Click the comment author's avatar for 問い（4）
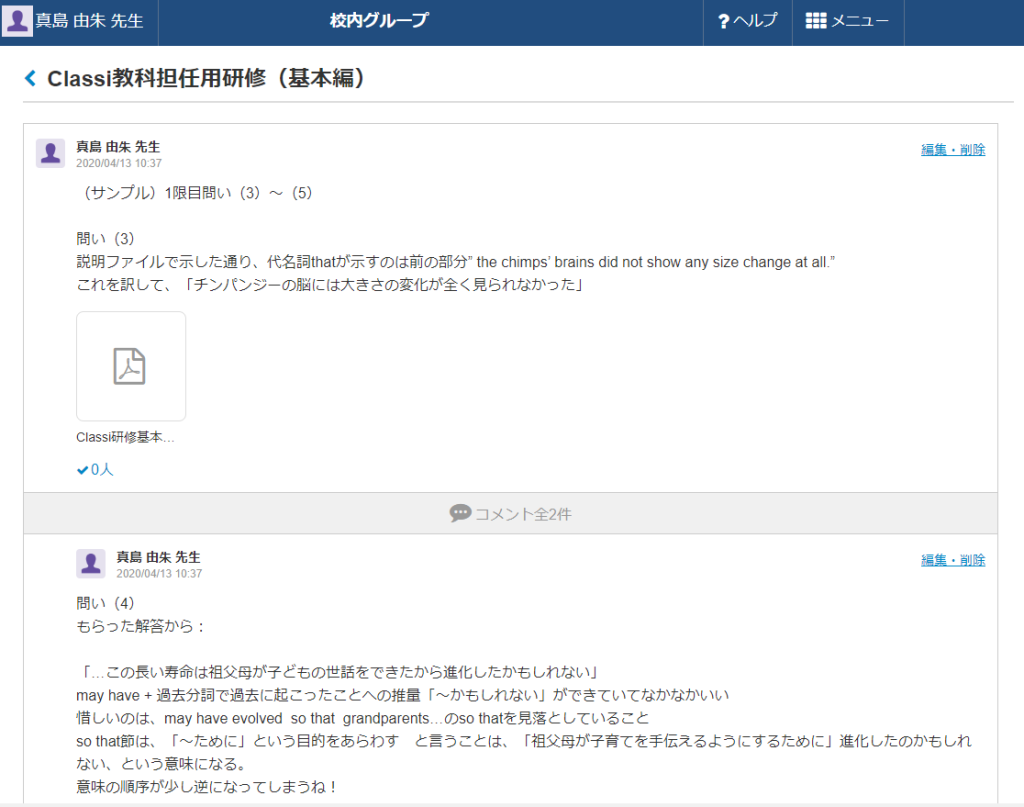Viewport: 1024px width, 807px height. tap(90, 563)
